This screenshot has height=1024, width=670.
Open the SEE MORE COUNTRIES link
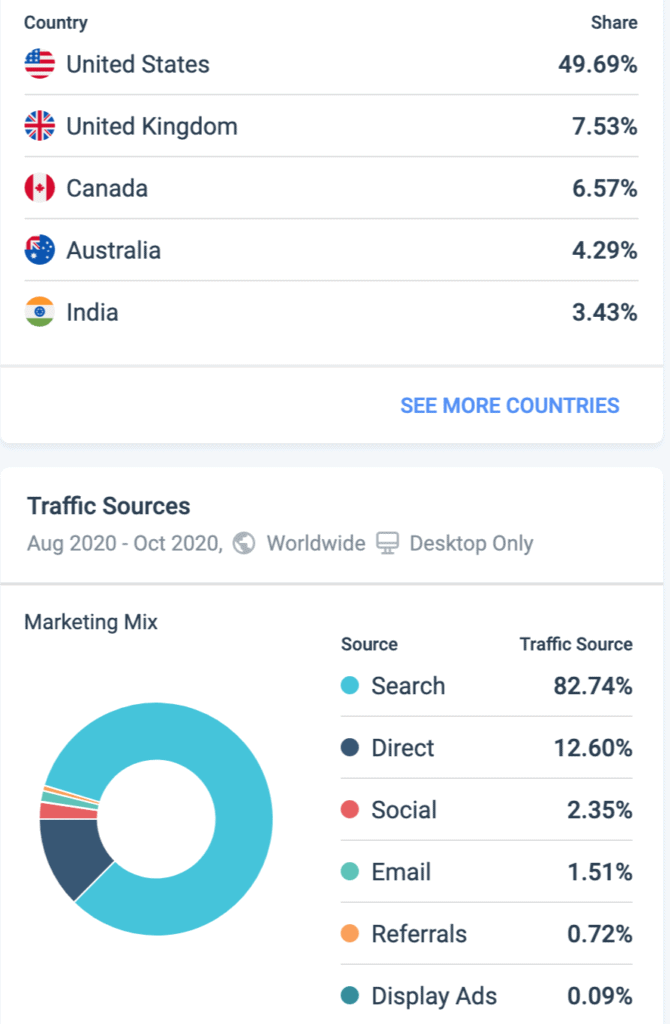[x=510, y=405]
